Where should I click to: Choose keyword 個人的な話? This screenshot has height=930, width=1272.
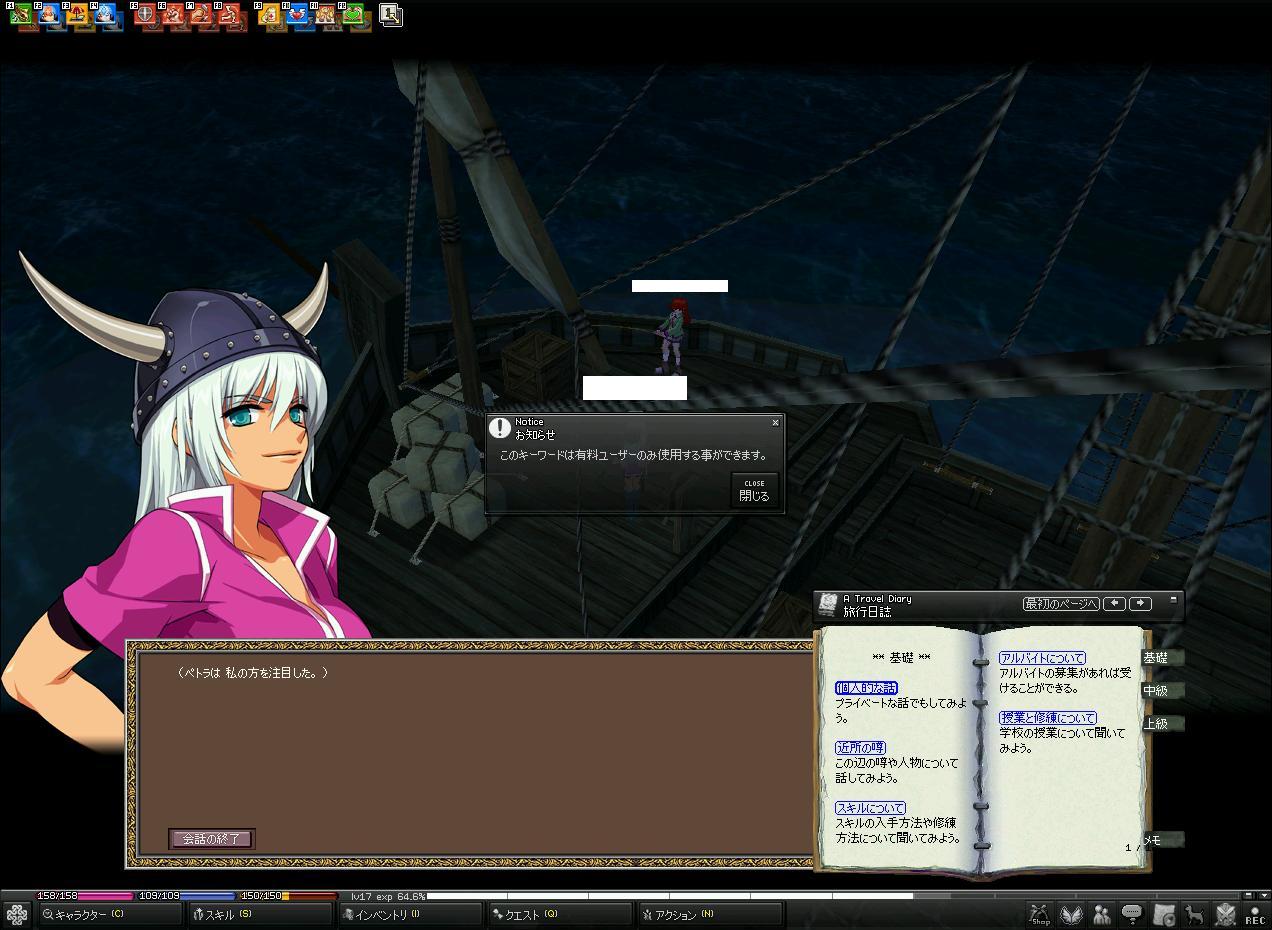coord(866,688)
